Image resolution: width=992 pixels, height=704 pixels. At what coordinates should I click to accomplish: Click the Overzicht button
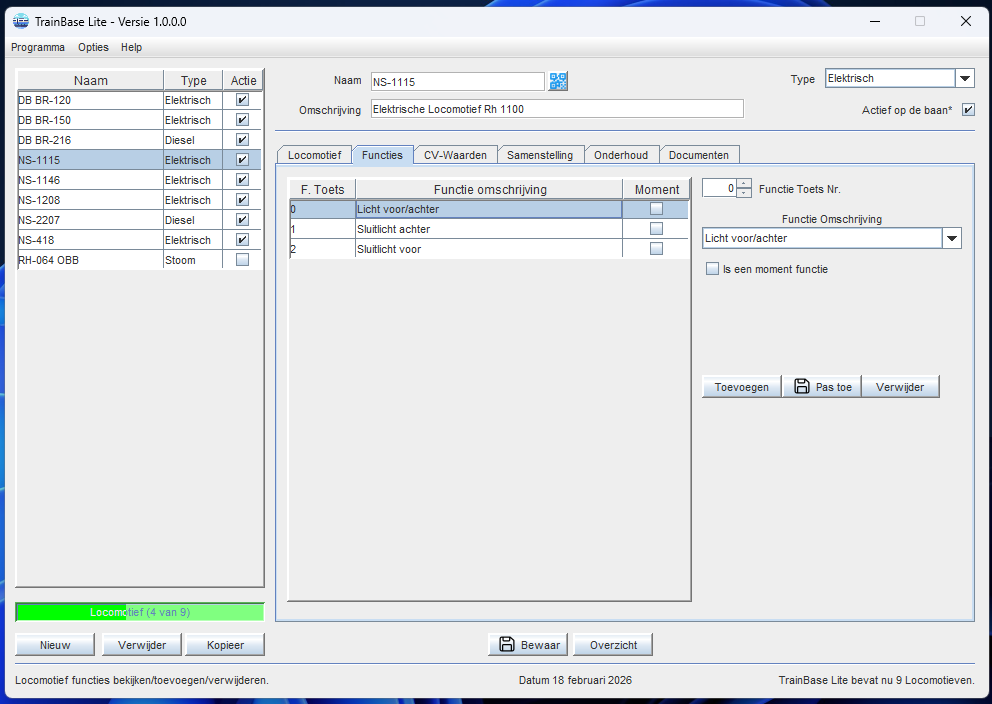(x=614, y=645)
